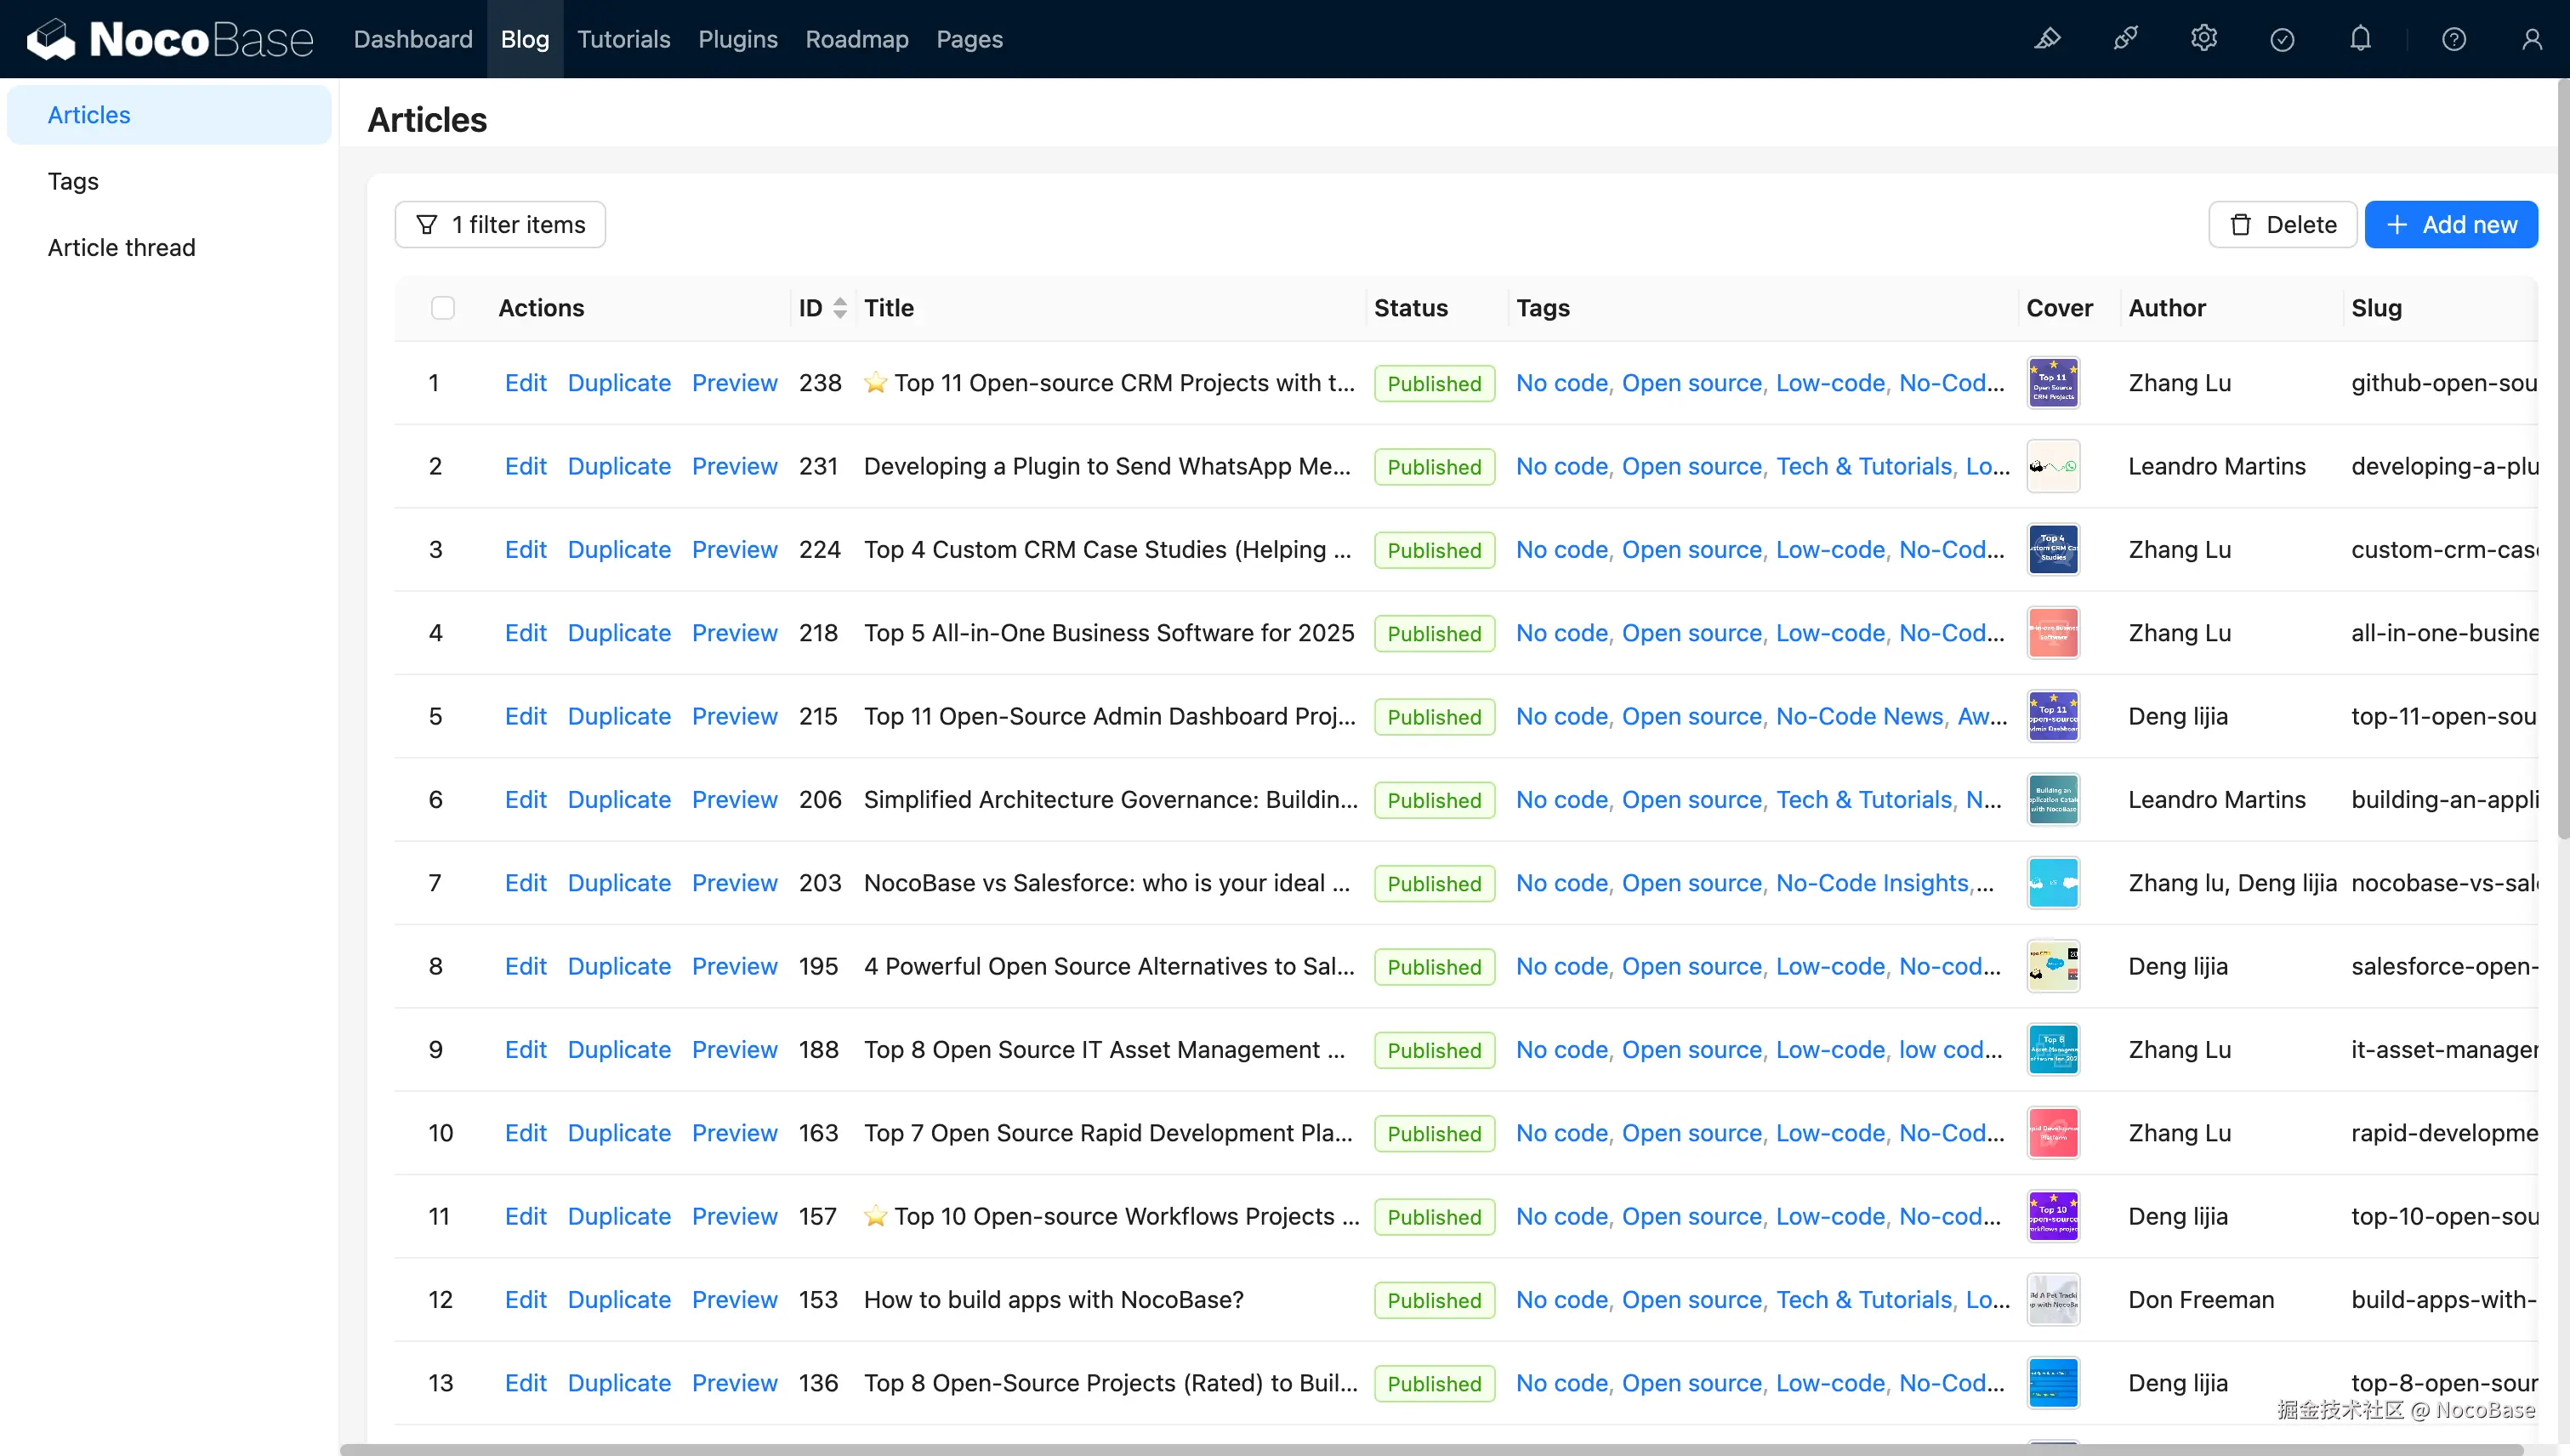Duplicate article 215
Image resolution: width=2570 pixels, height=1456 pixels.
tap(619, 716)
